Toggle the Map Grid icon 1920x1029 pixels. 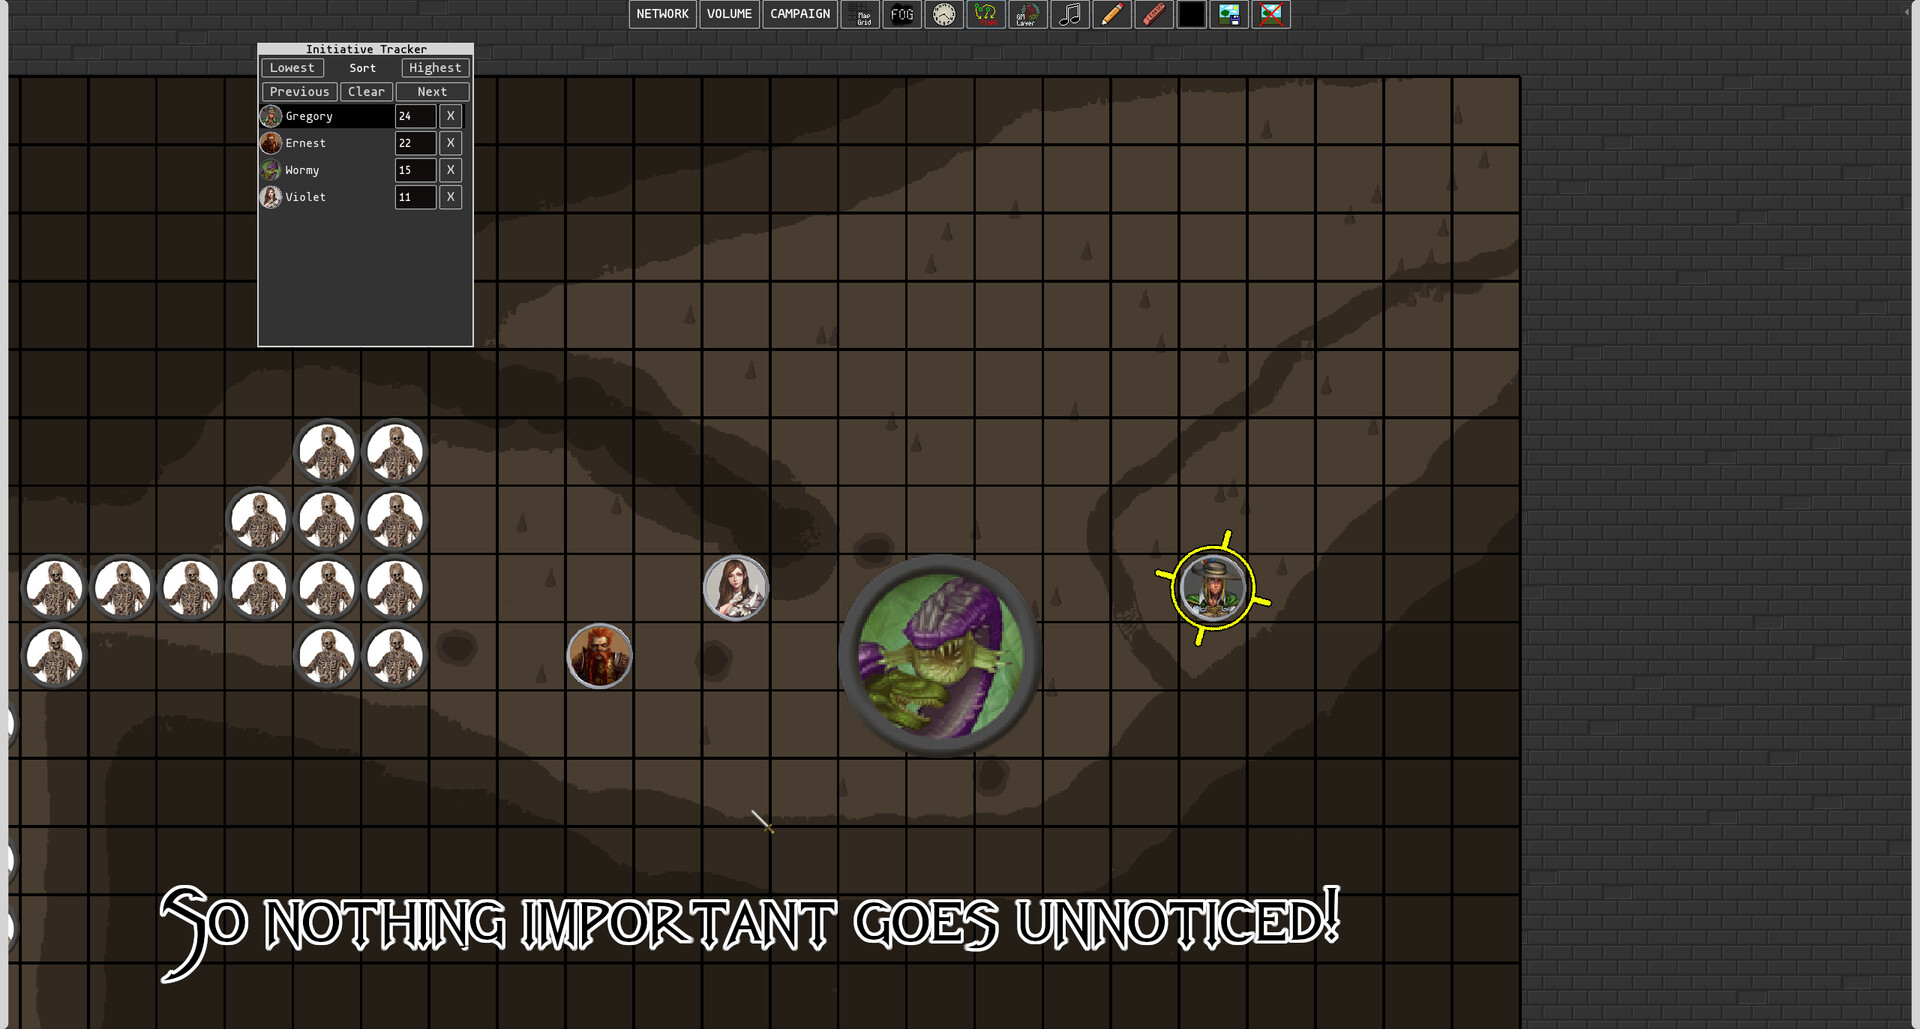coord(861,15)
